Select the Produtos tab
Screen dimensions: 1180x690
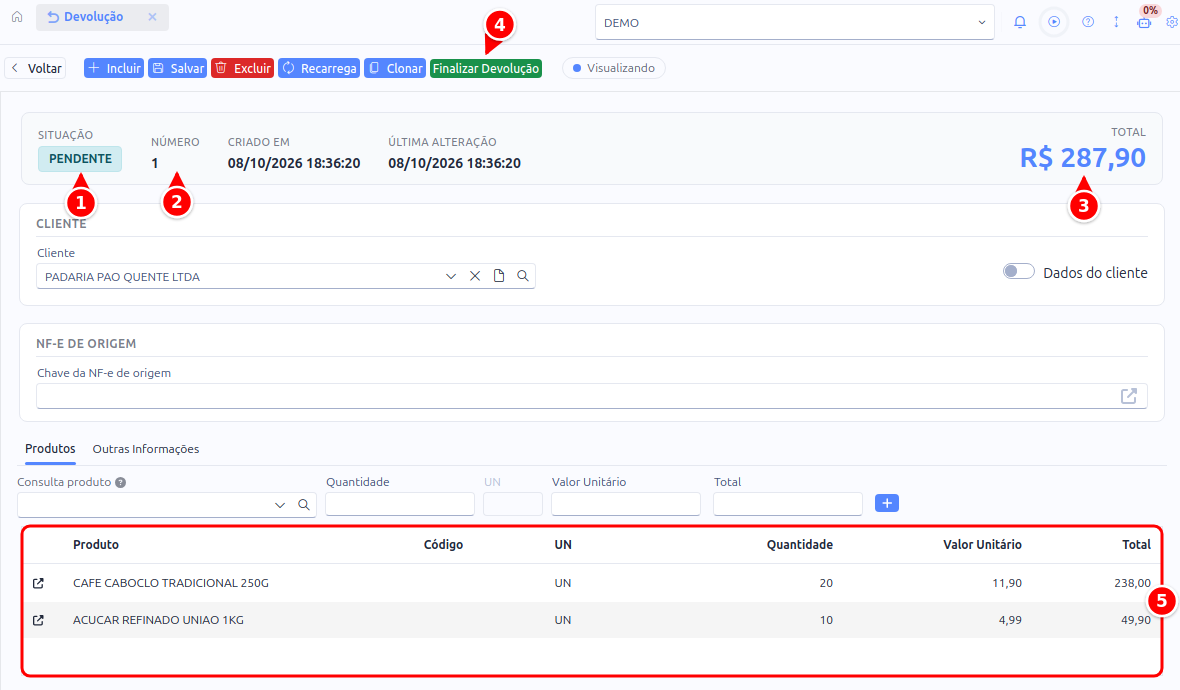click(50, 449)
